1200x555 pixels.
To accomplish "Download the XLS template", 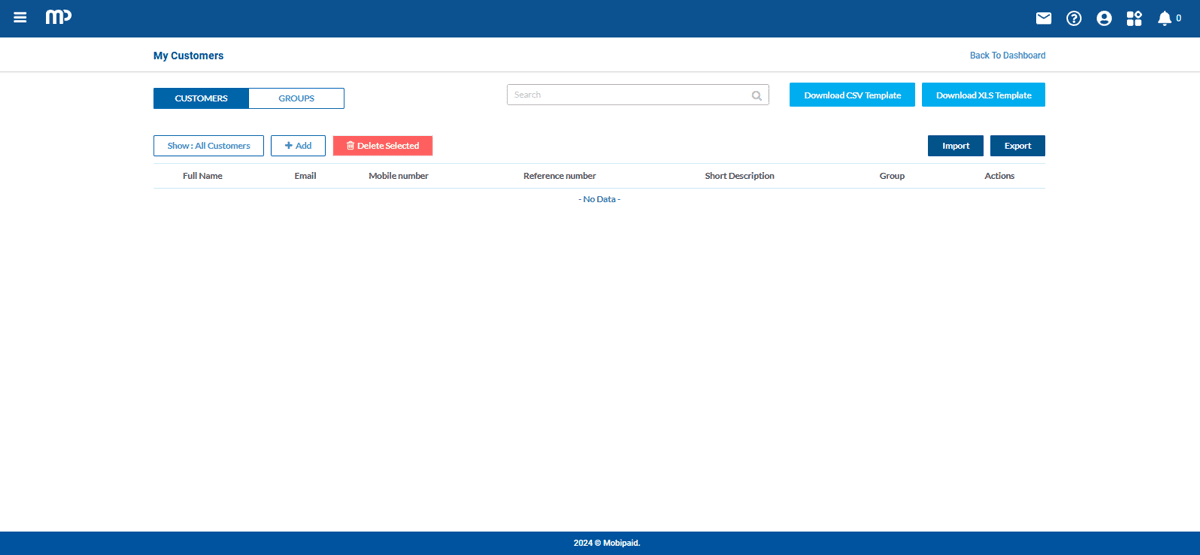I will click(983, 95).
